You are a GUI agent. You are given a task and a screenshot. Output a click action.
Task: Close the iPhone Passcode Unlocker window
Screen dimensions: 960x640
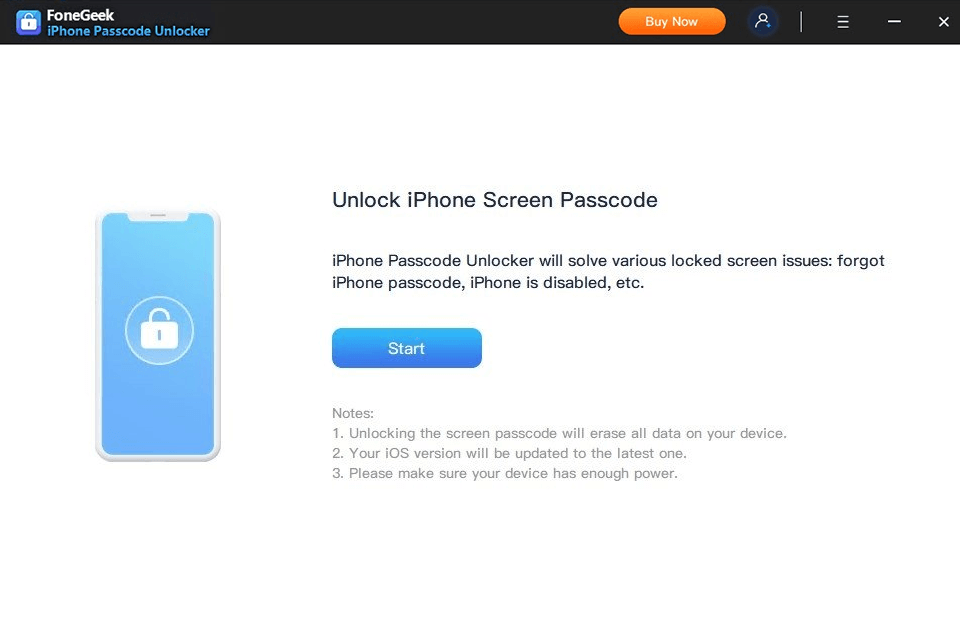(943, 22)
